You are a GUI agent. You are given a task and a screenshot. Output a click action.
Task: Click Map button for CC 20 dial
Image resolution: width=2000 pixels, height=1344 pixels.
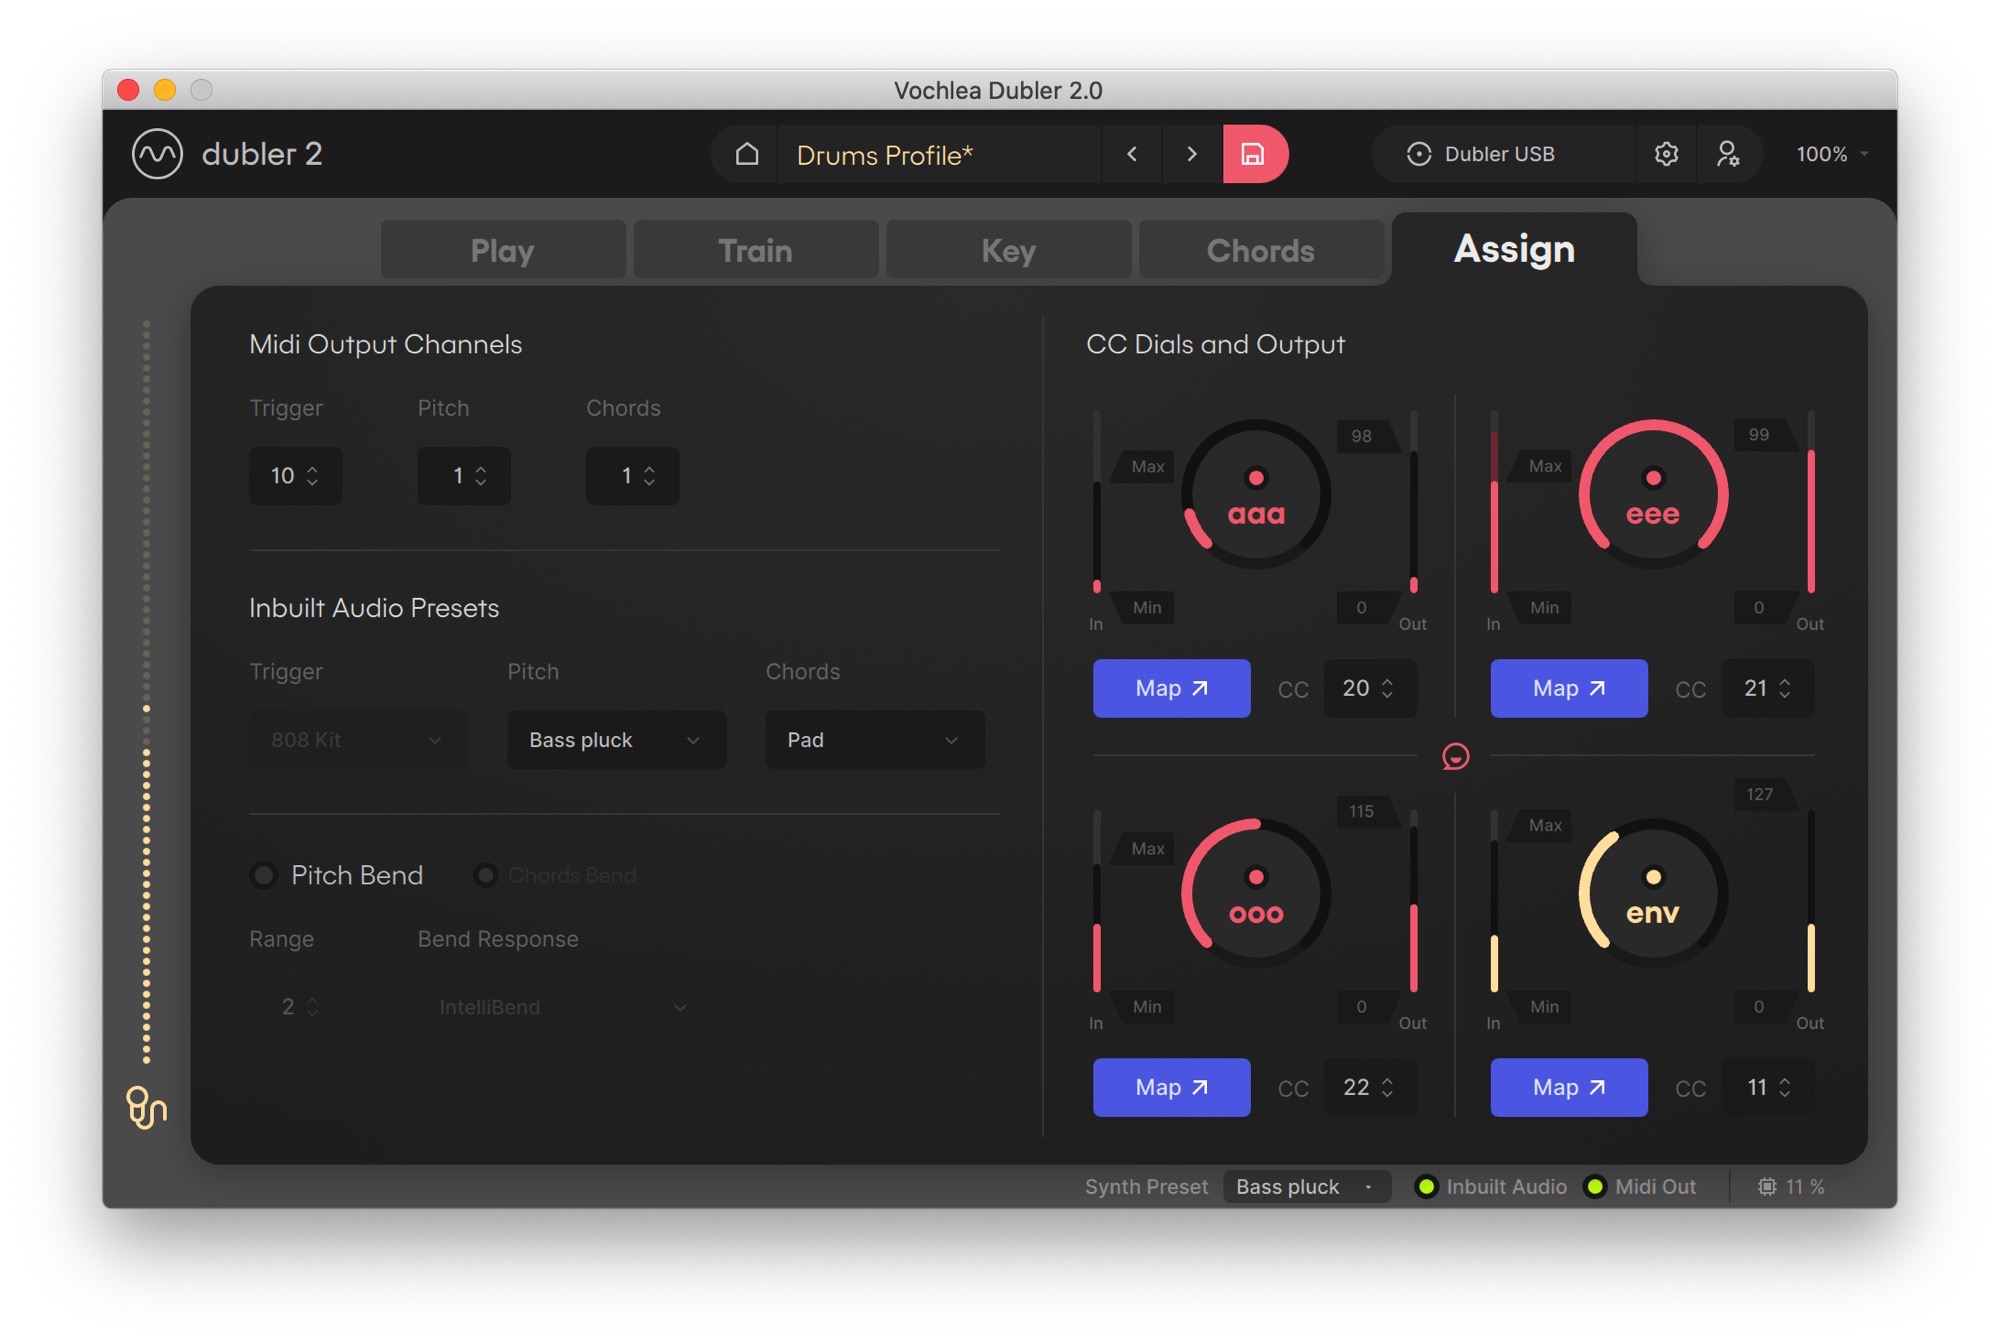(x=1171, y=688)
